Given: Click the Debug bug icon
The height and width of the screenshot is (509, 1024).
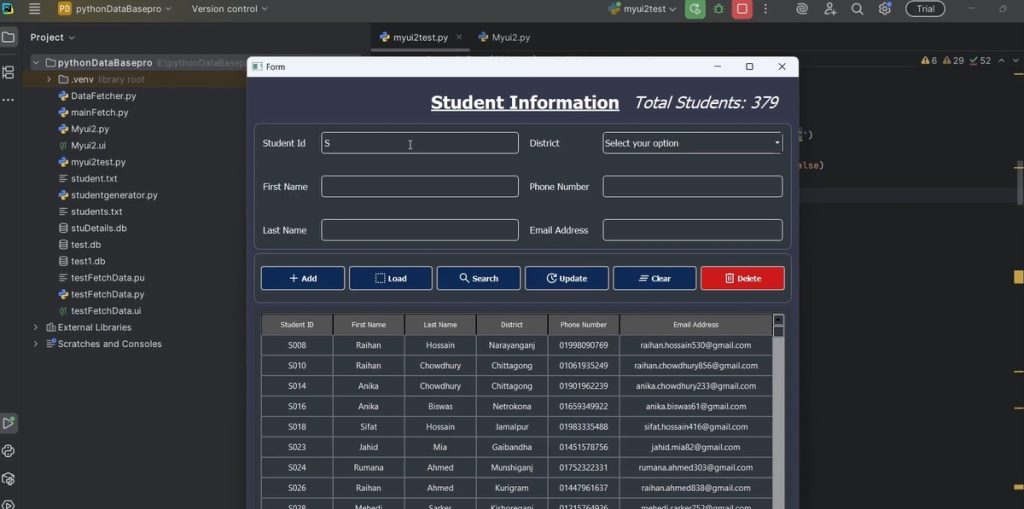Looking at the screenshot, I should click(719, 9).
